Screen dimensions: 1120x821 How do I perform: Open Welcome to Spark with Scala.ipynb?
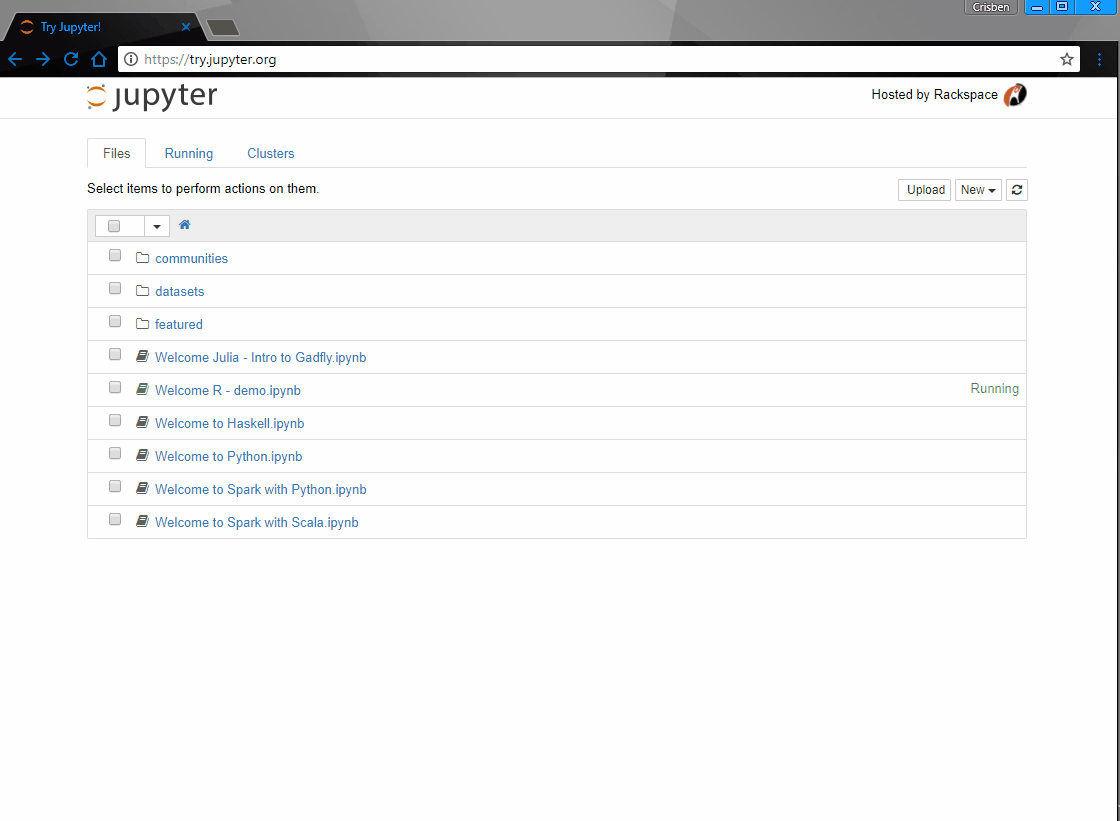(256, 523)
